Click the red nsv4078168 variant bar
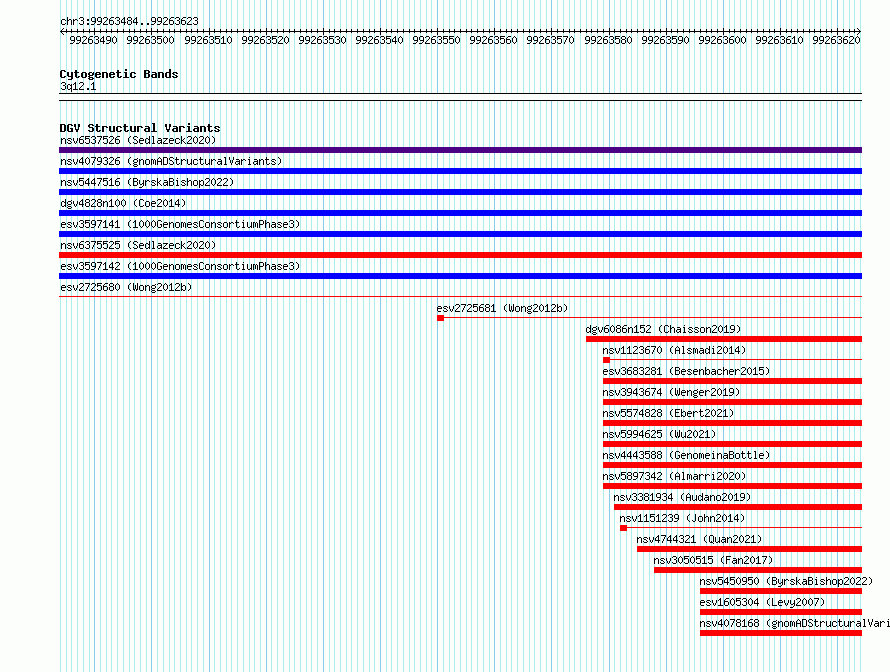Viewport: 890px width, 672px height. pyautogui.click(x=781, y=633)
